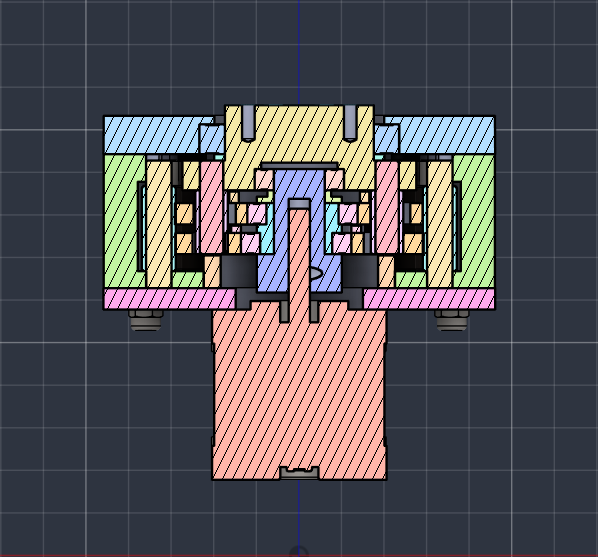Image resolution: width=598 pixels, height=557 pixels.
Task: Select the green housing wall on the right
Action: (476, 221)
